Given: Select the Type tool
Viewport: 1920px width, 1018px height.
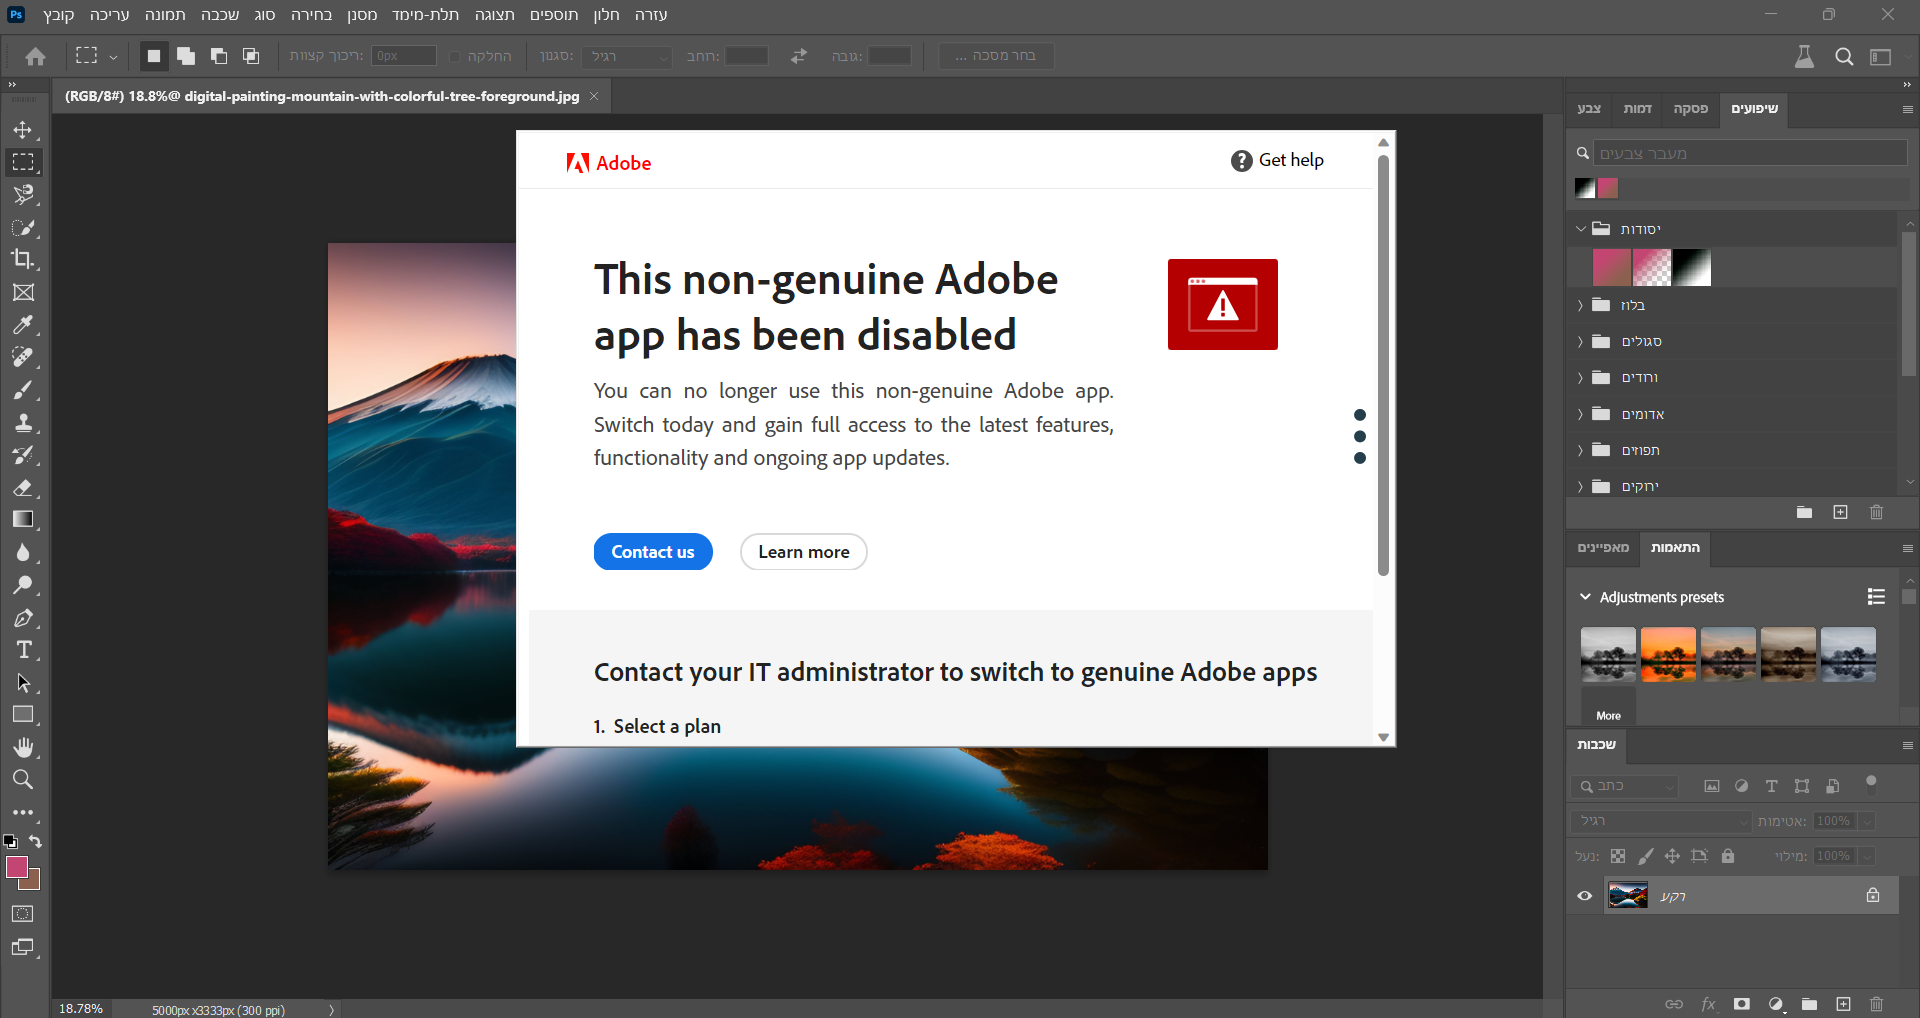Looking at the screenshot, I should pyautogui.click(x=23, y=650).
